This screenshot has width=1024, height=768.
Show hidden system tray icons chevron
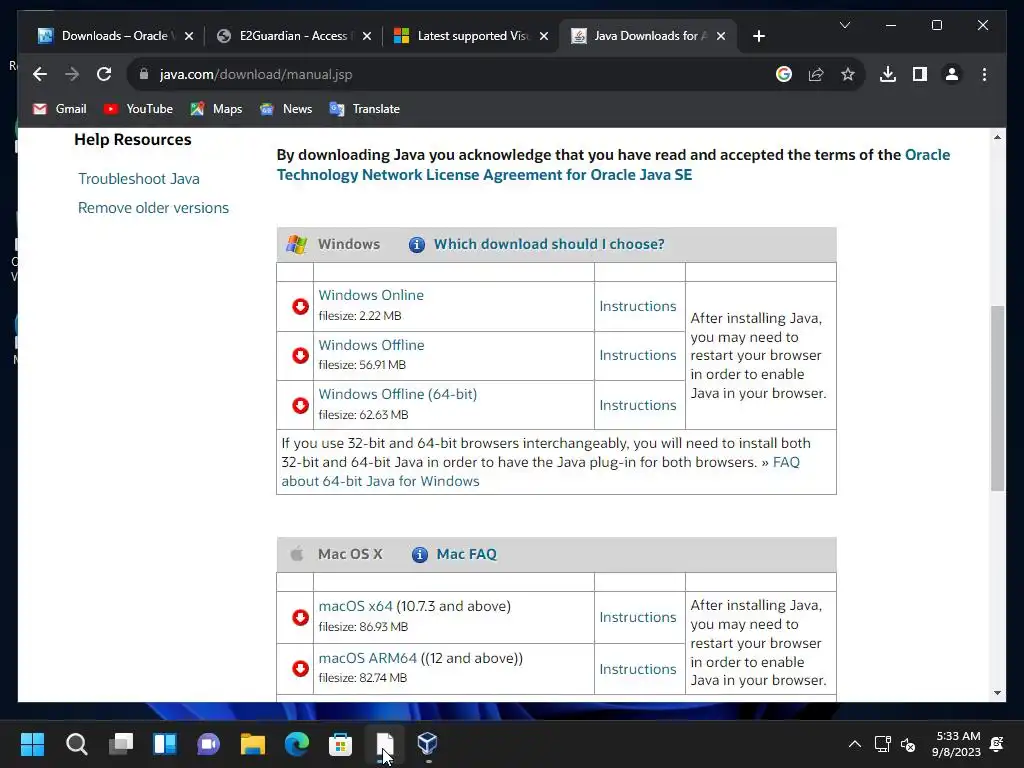(854, 744)
